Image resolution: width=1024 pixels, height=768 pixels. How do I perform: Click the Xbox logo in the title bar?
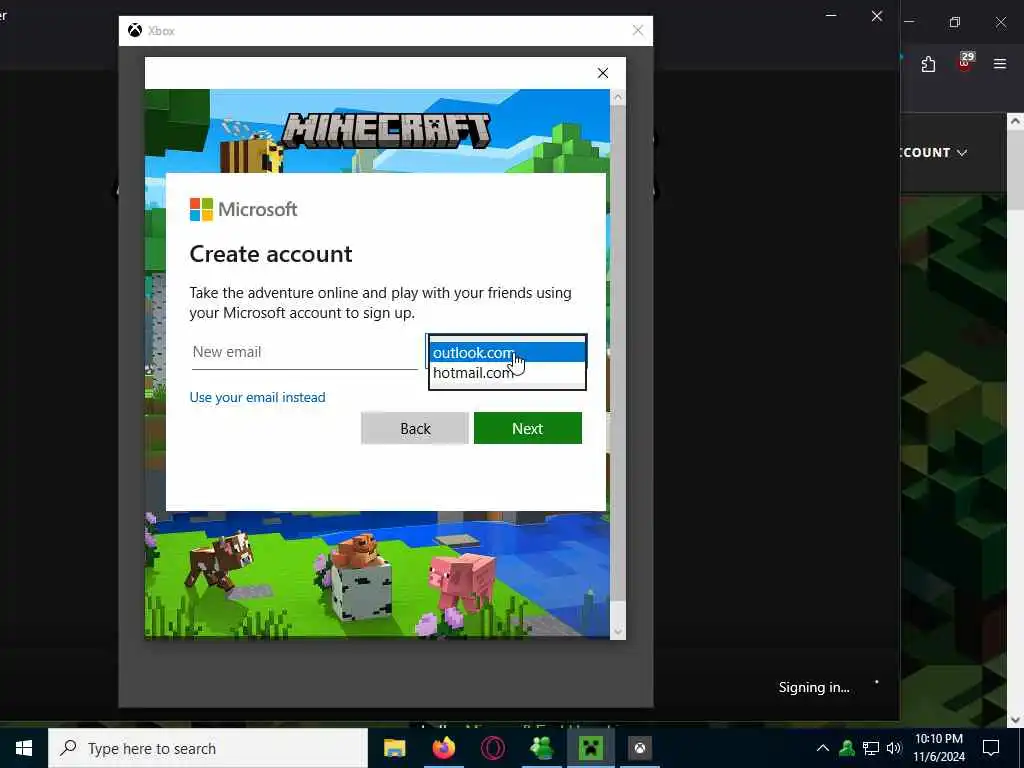pos(135,31)
